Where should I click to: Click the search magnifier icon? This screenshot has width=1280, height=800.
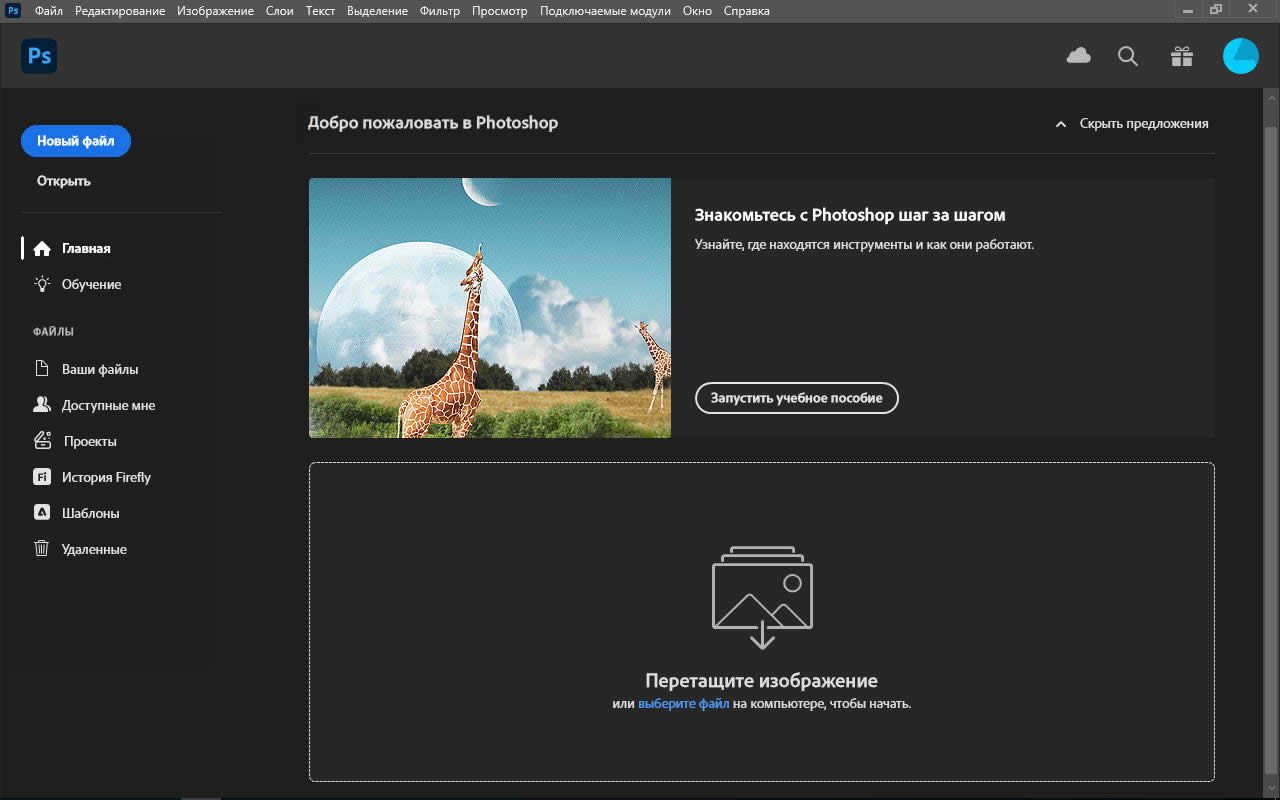coord(1128,57)
